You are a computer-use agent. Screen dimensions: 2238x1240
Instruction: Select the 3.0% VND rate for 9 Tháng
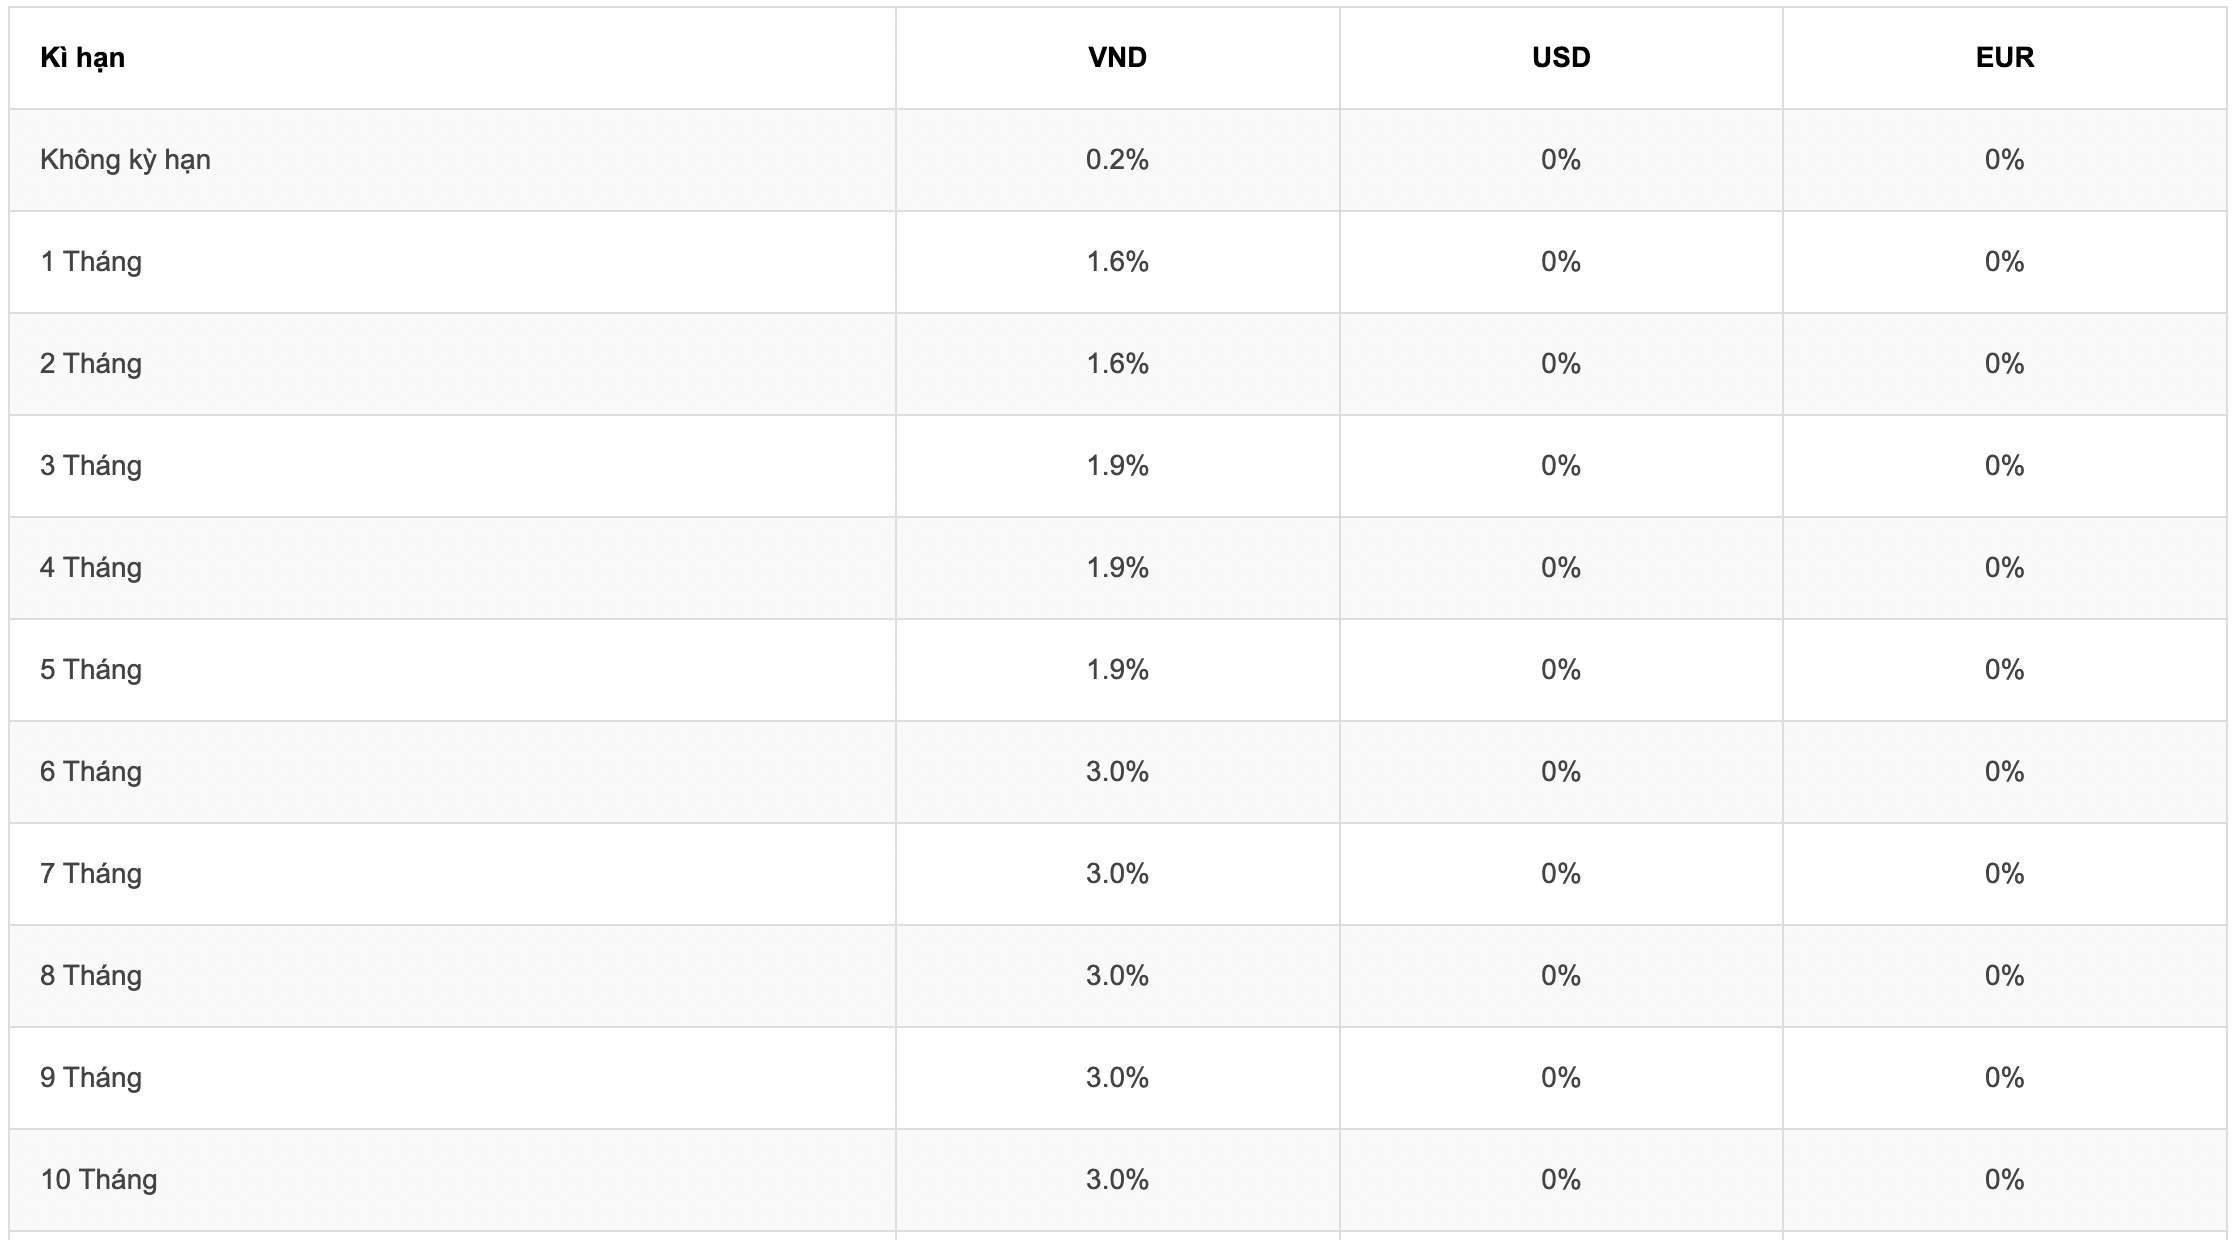(1117, 1078)
